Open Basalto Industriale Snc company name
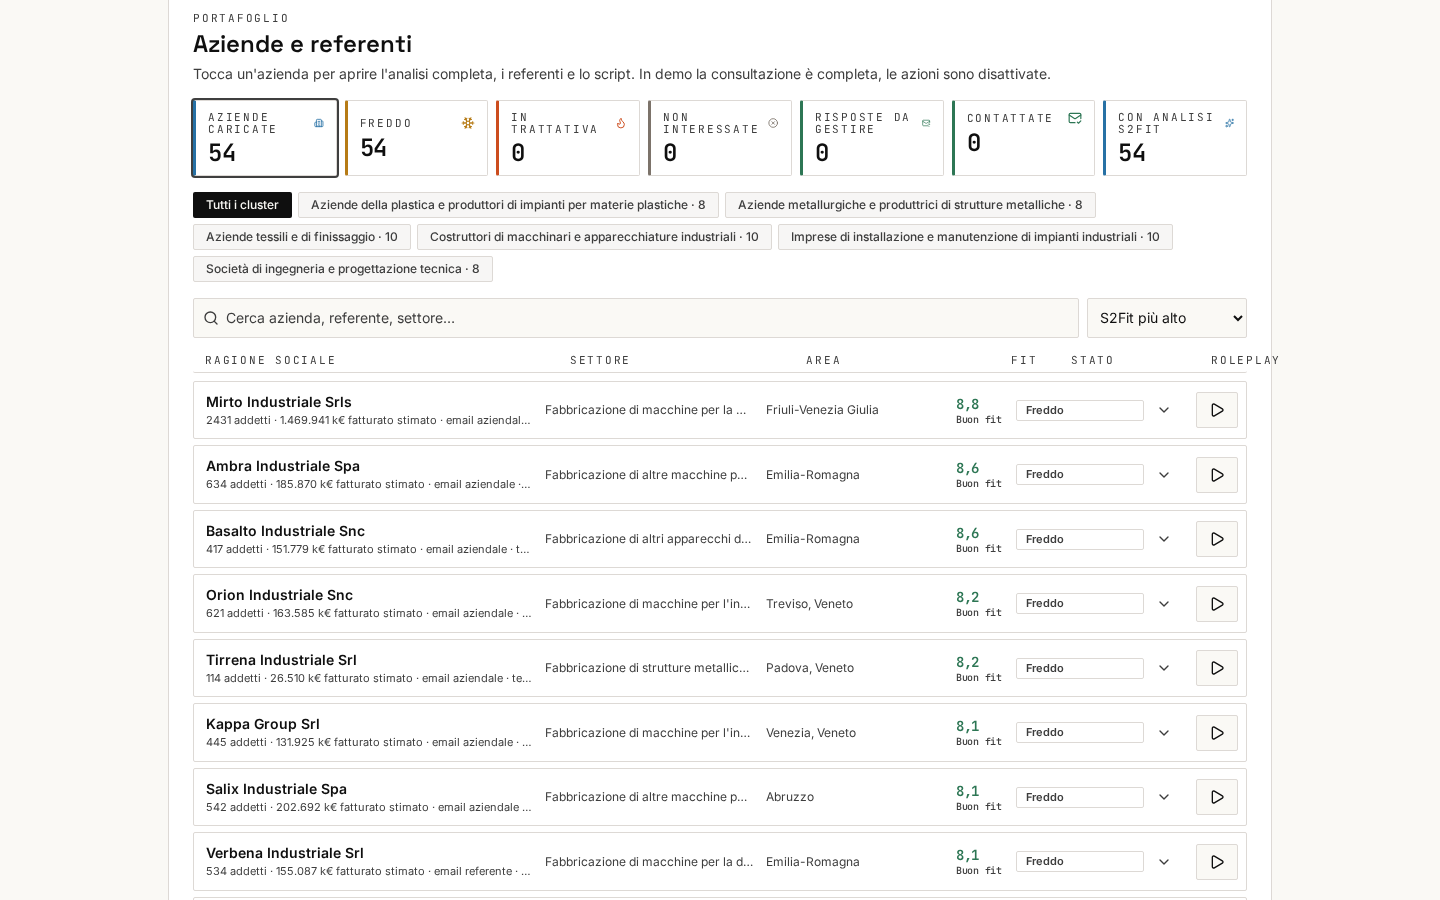 click(285, 531)
